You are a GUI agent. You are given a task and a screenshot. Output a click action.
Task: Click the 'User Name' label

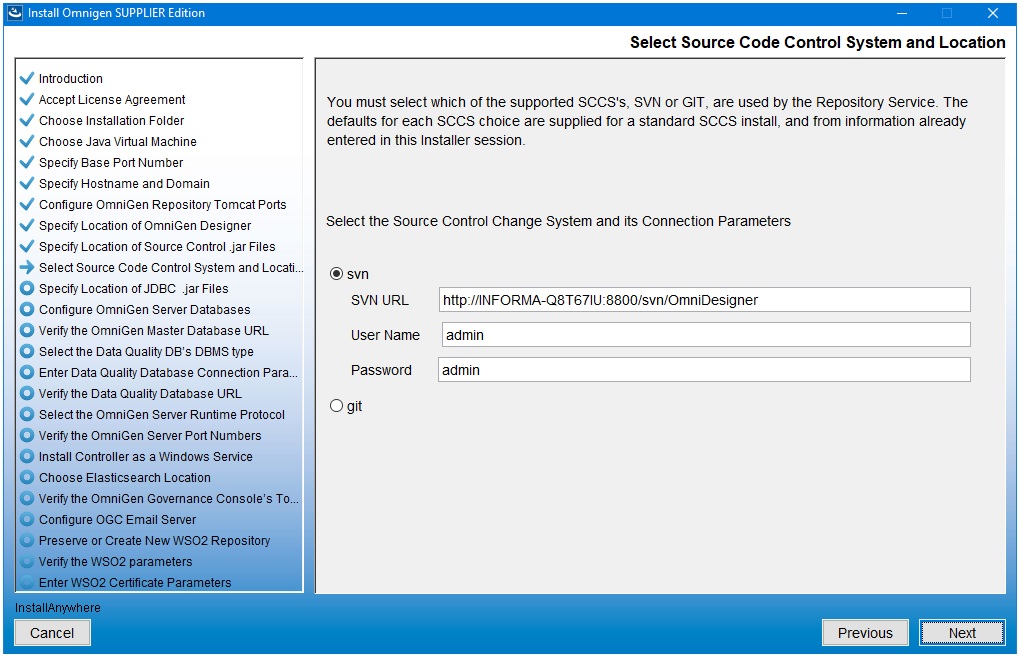pos(385,335)
